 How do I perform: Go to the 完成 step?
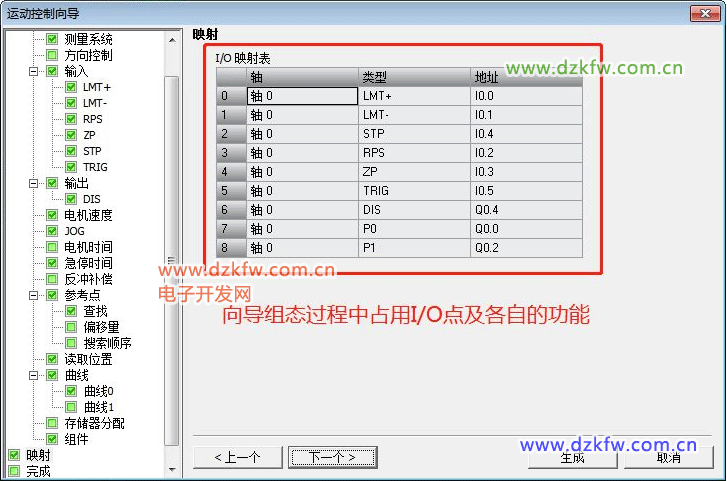[38, 471]
